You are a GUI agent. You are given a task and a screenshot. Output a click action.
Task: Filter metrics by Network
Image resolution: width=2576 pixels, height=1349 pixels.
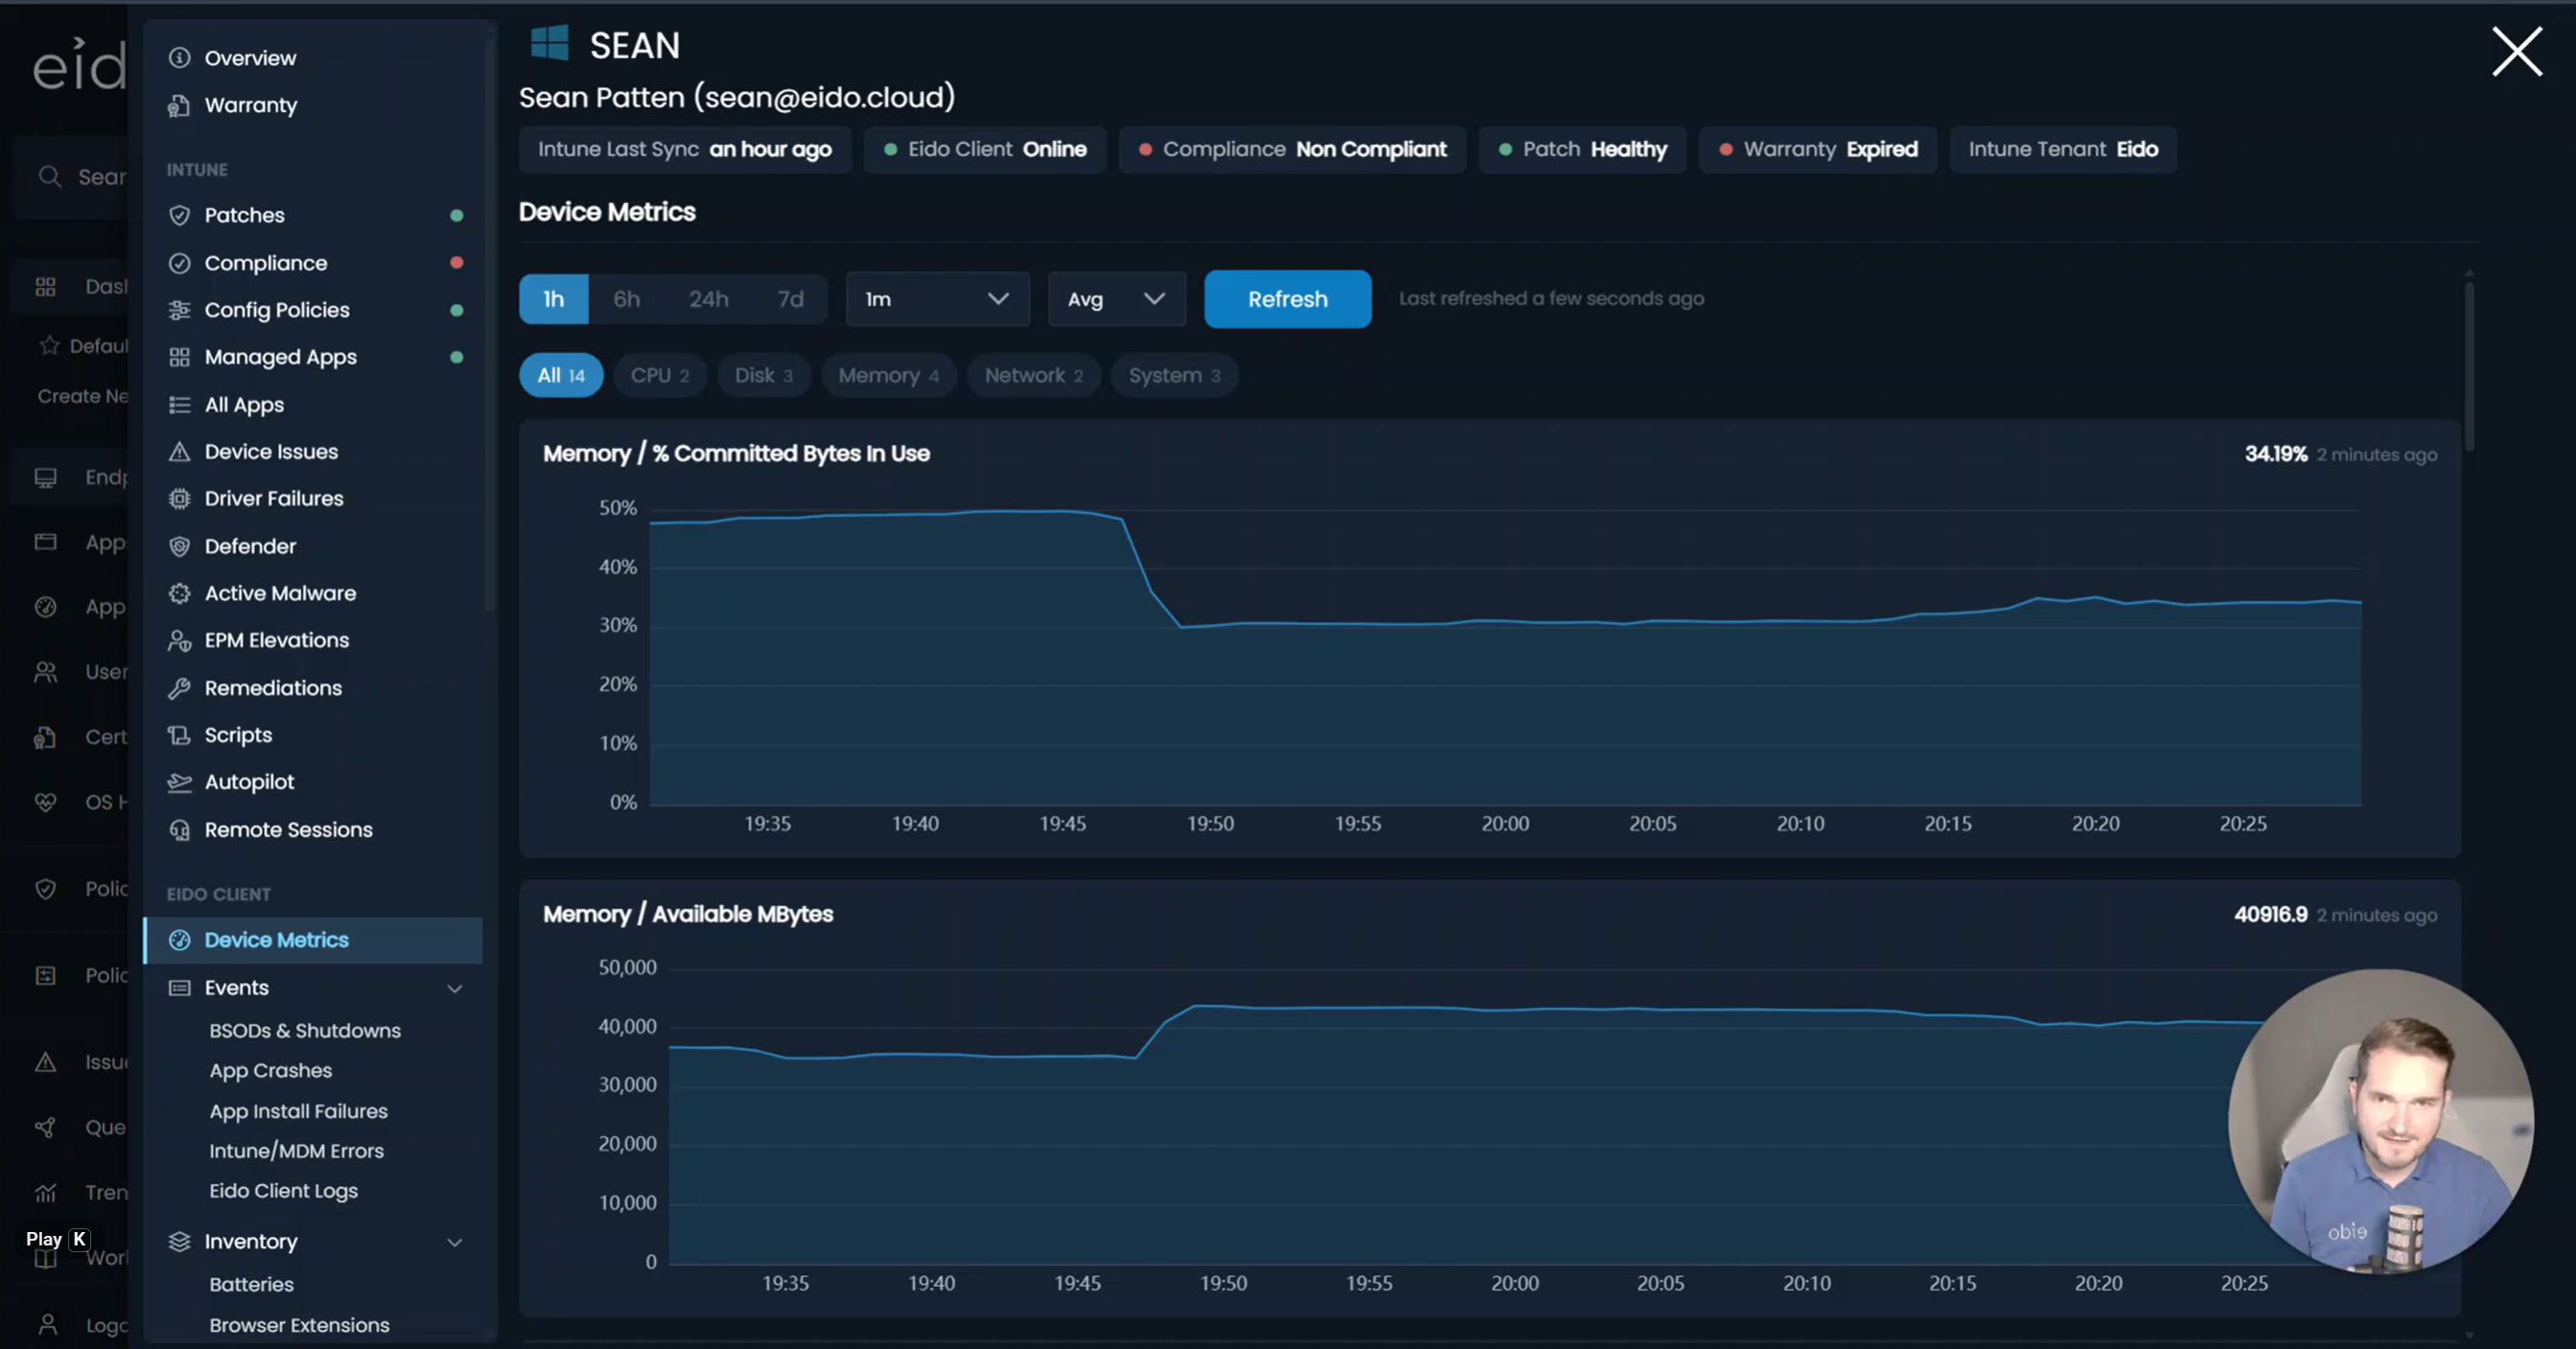pyautogui.click(x=1034, y=376)
